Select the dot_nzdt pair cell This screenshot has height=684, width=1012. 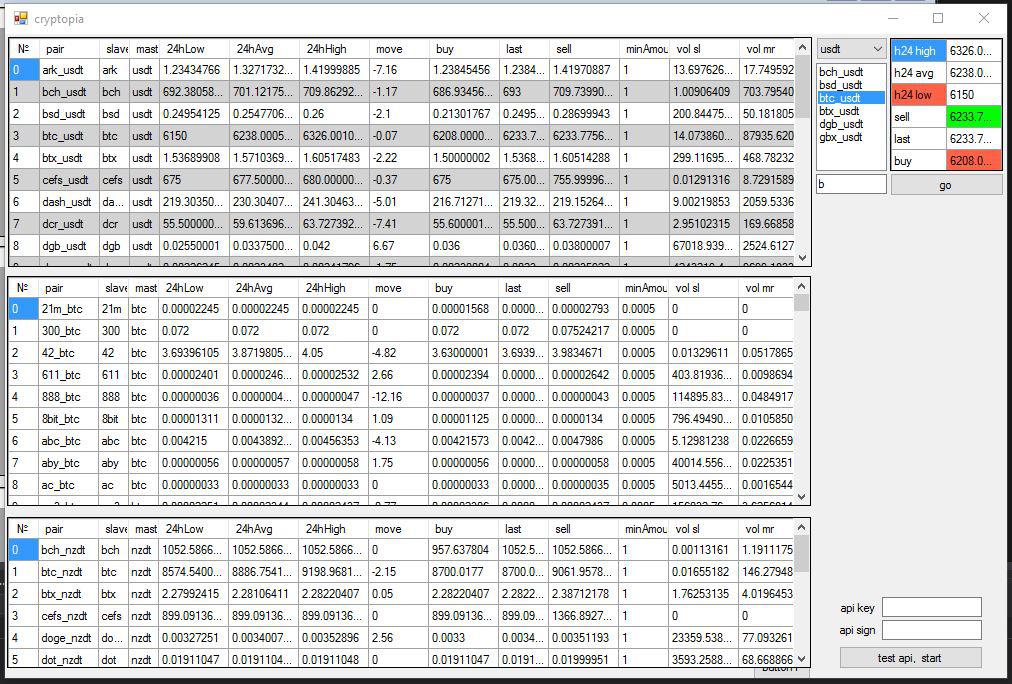point(68,659)
